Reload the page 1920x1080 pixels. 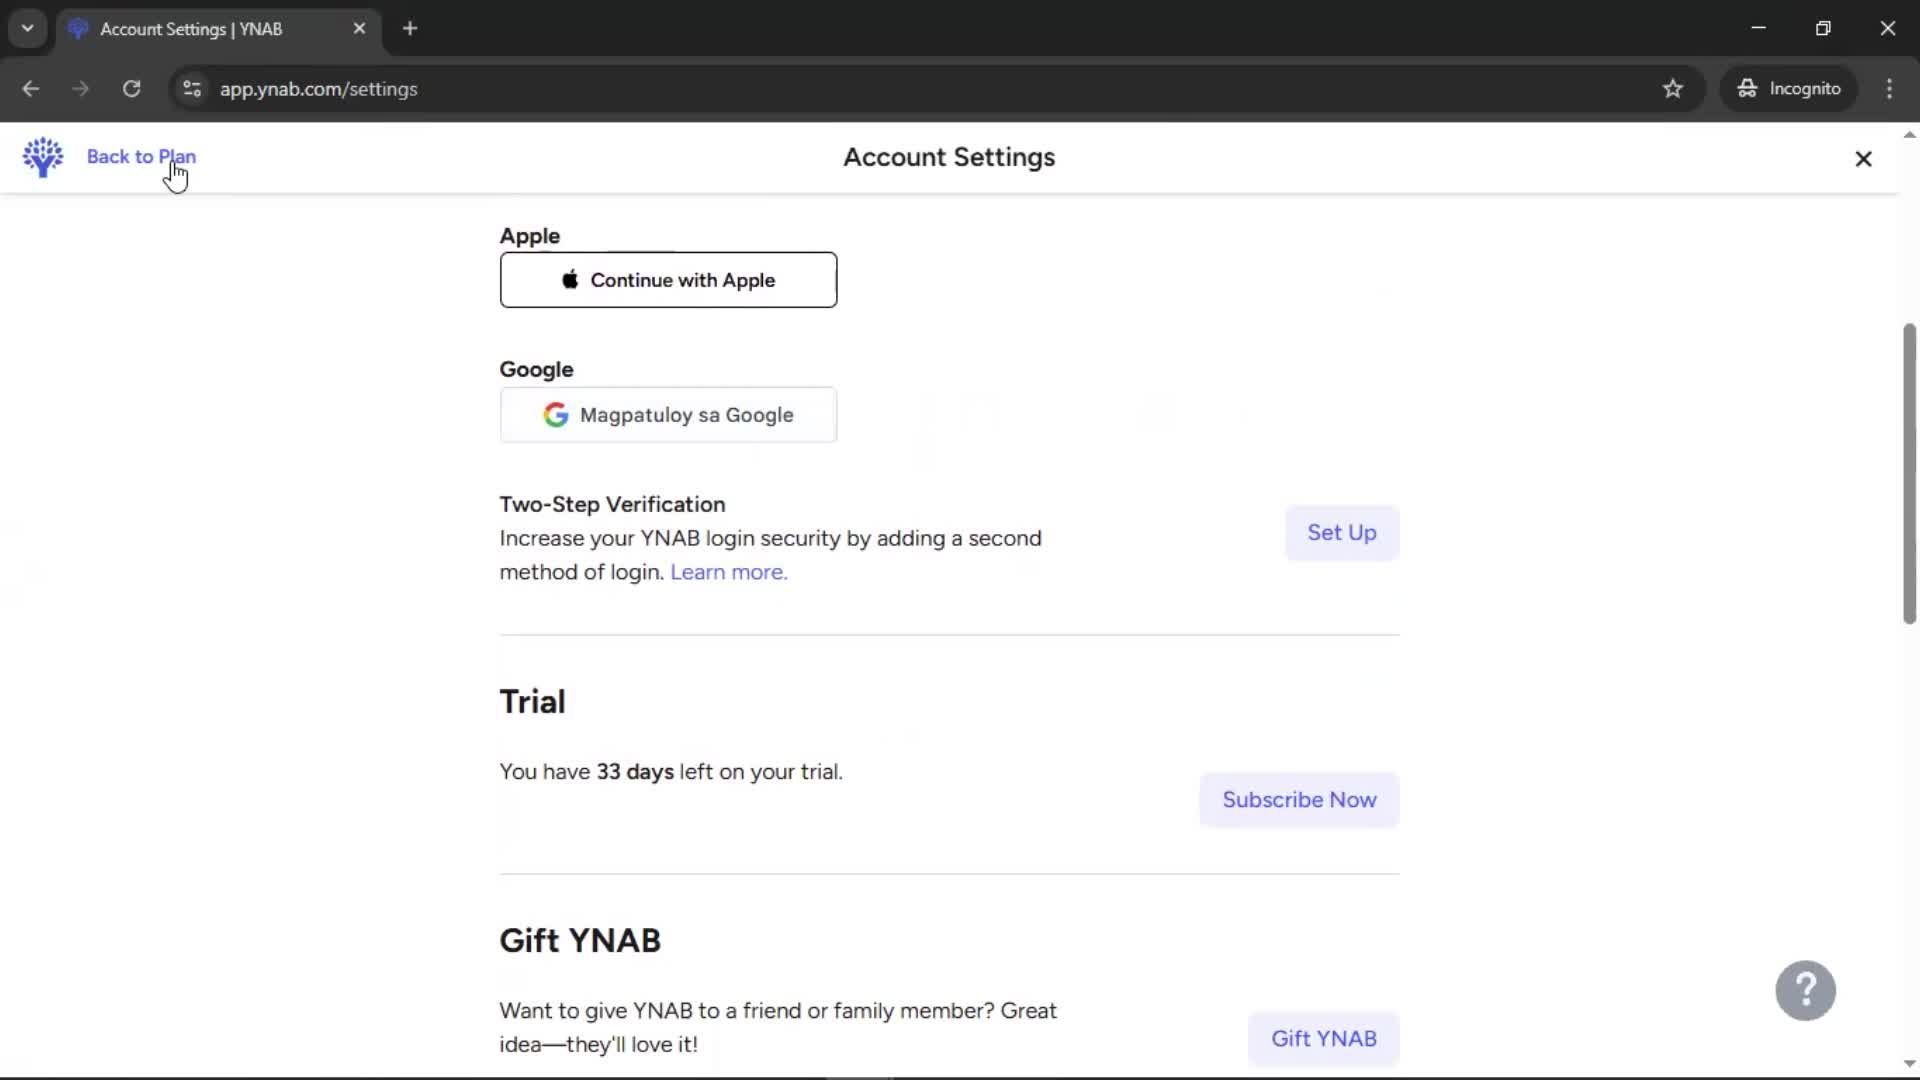131,89
